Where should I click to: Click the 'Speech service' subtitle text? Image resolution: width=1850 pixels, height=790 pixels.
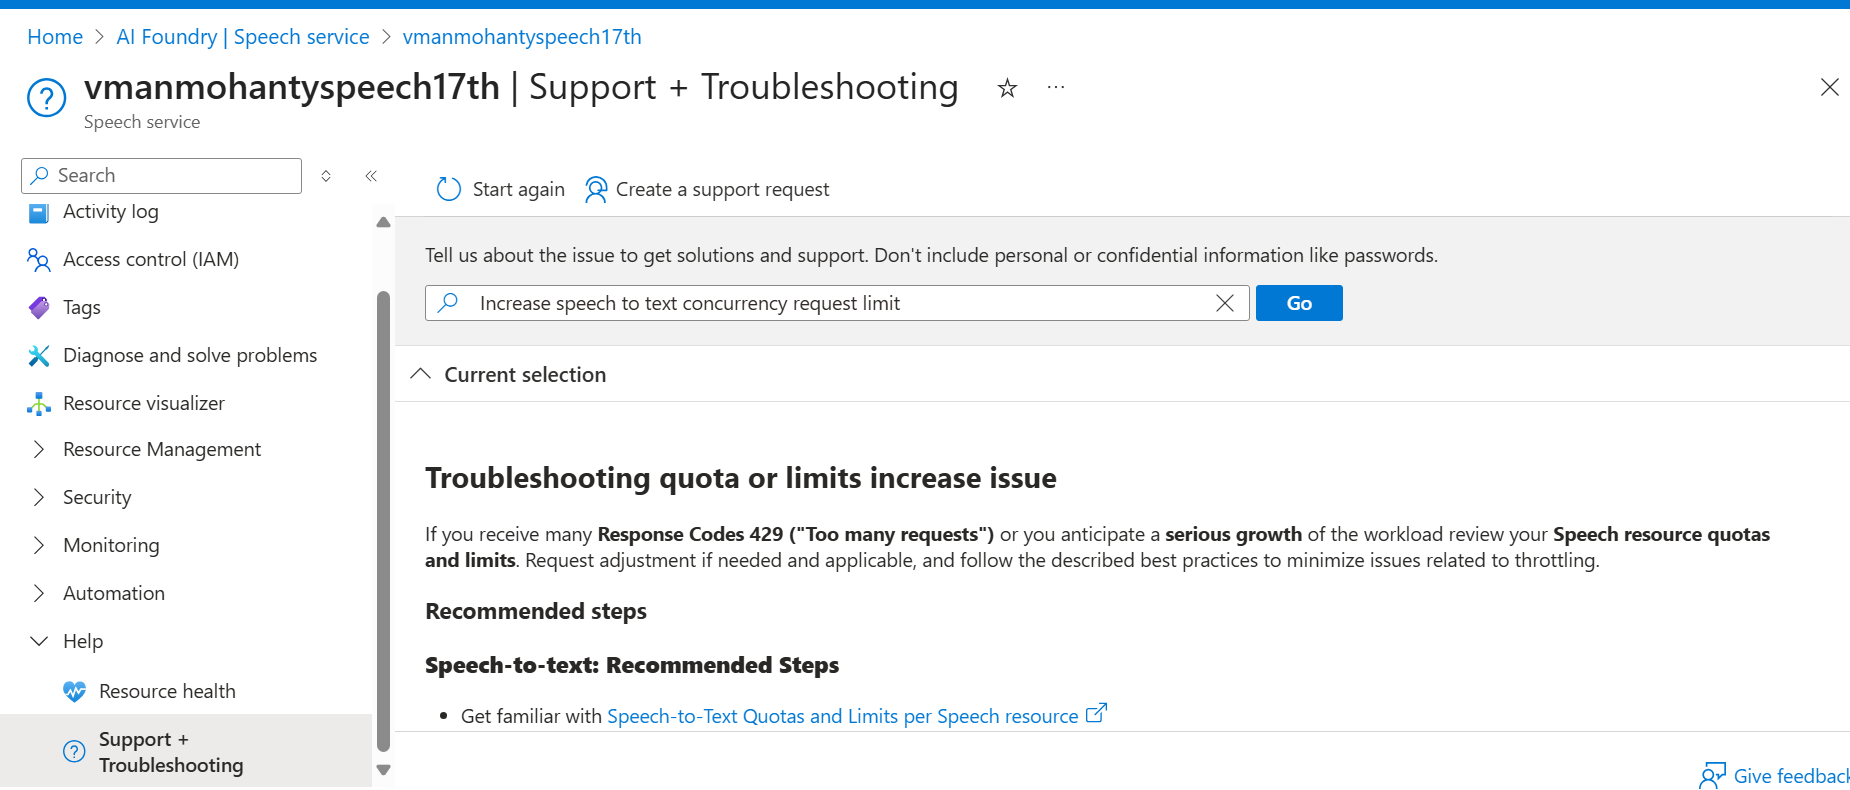tap(142, 122)
